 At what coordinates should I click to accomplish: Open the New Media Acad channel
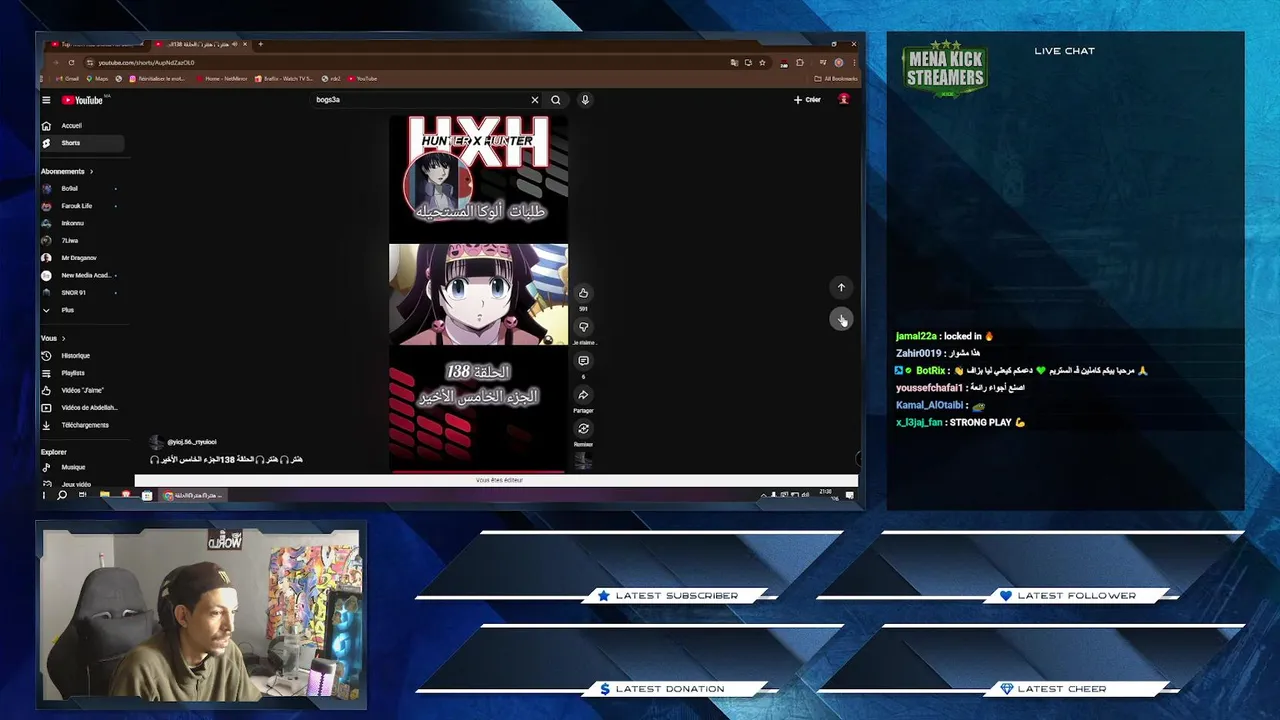82,275
